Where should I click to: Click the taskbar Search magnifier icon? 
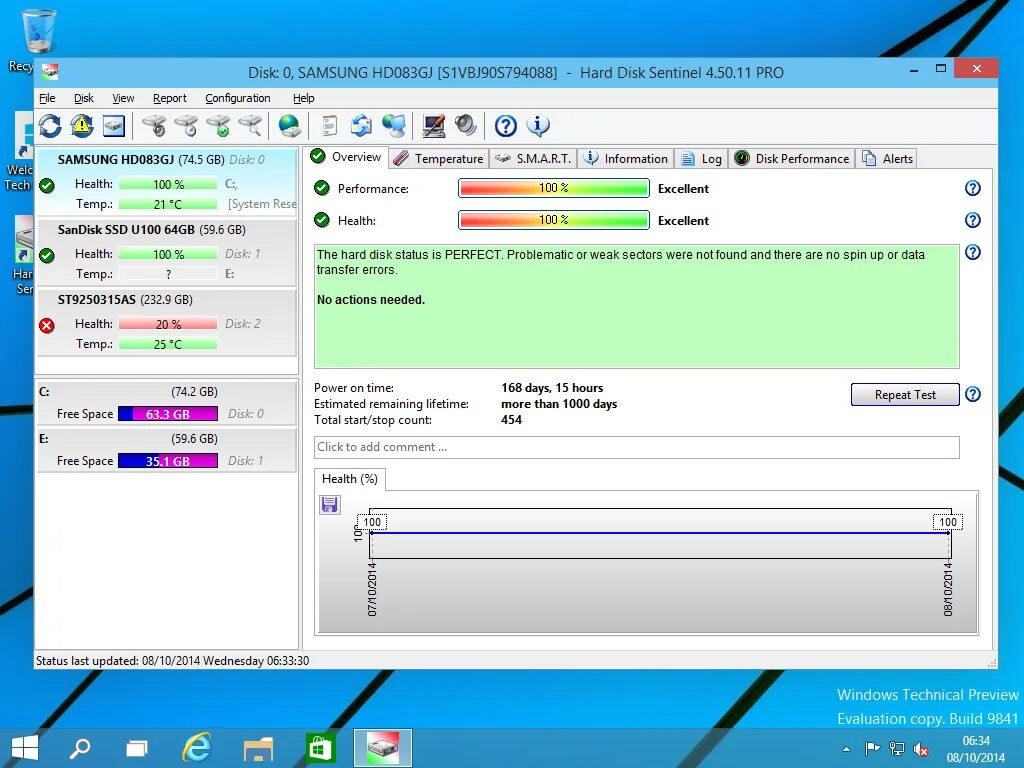80,748
